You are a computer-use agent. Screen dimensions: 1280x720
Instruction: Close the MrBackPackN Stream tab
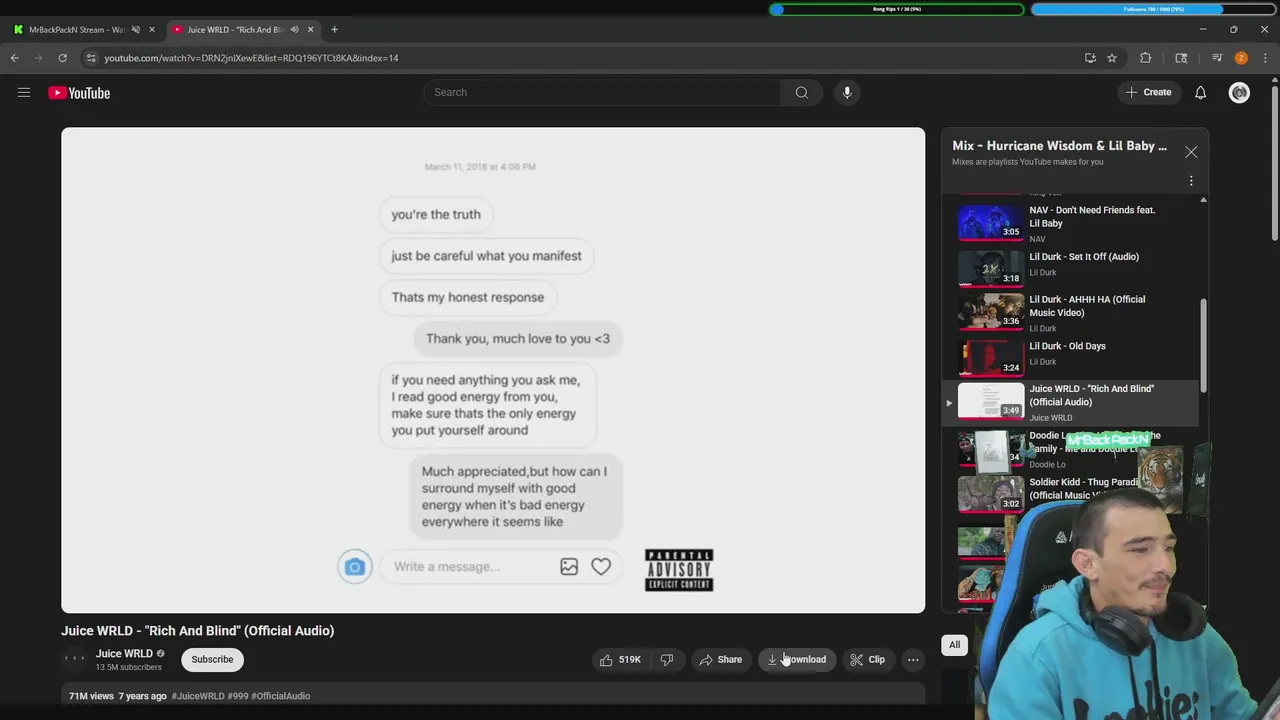point(152,29)
